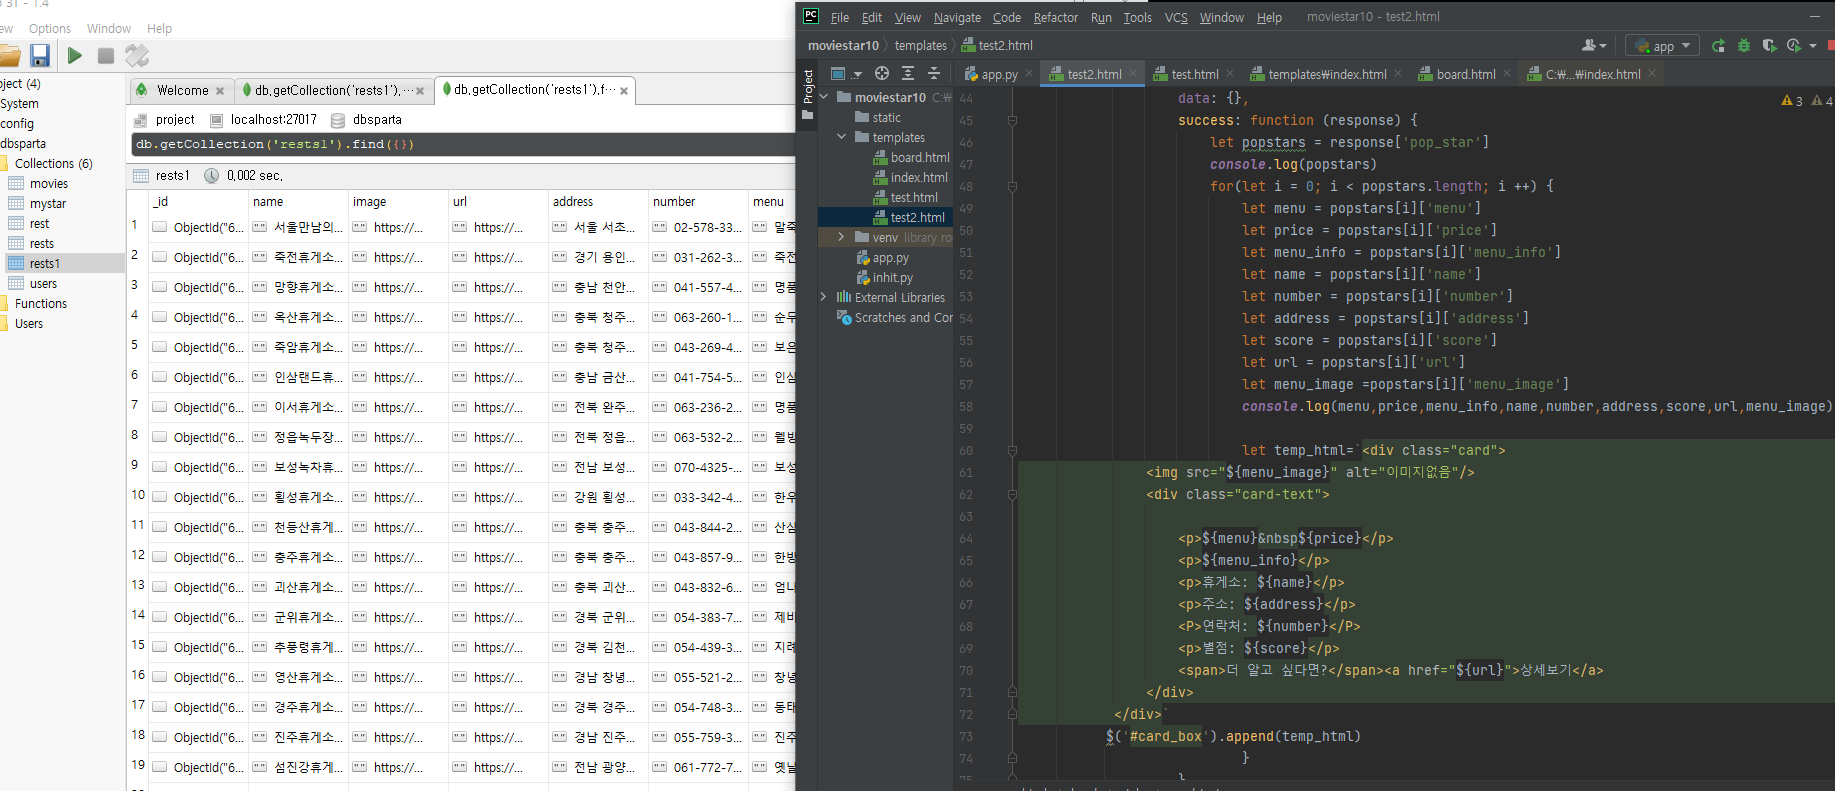
Task: Click the locate-file crosshair icon in PyCharm Project panel
Action: (x=882, y=73)
